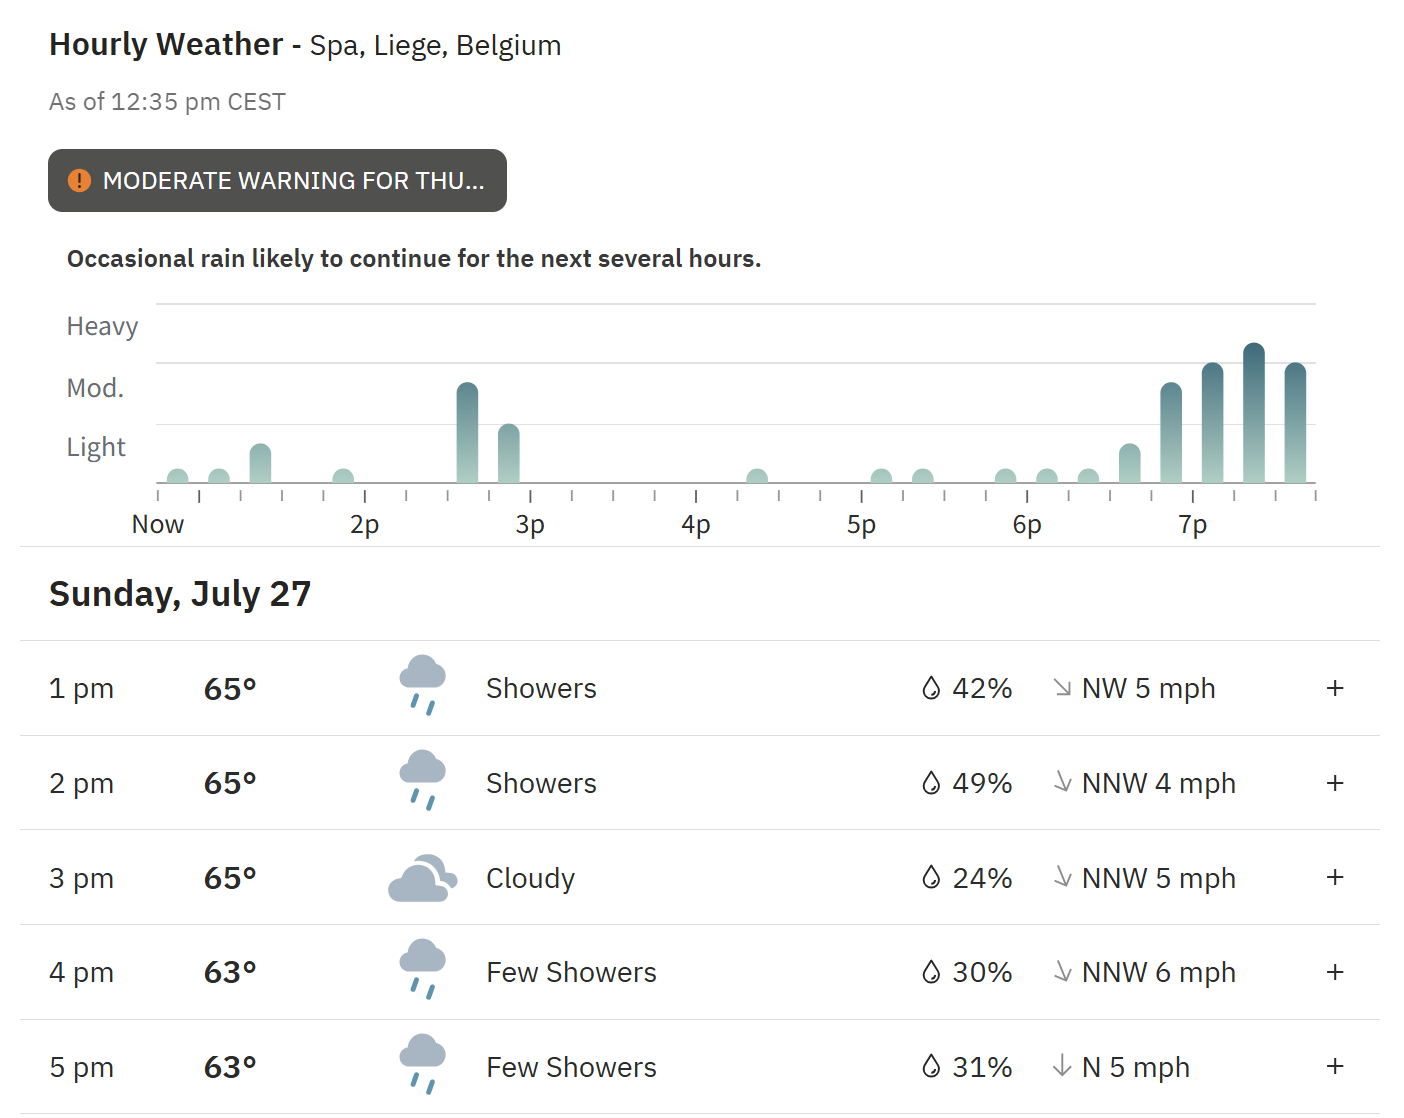Click the wind arrow icon beside NW 5 mph

(1062, 688)
